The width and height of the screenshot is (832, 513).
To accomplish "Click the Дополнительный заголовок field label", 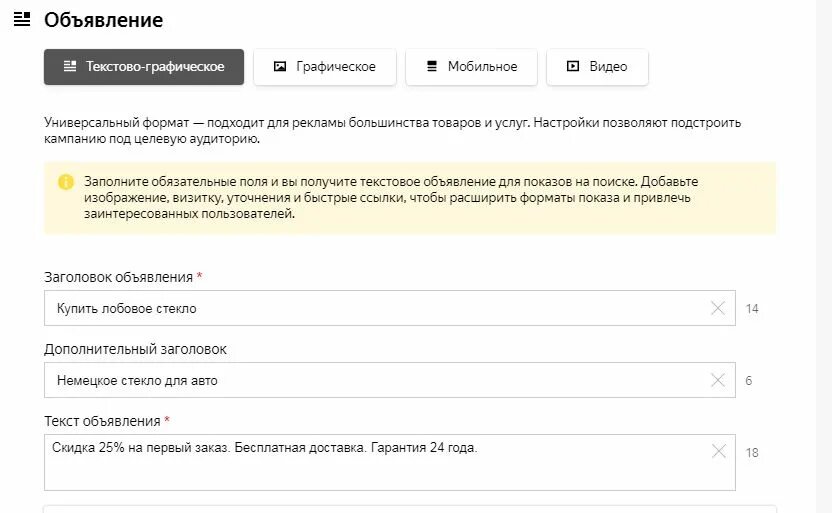I will tap(135, 349).
